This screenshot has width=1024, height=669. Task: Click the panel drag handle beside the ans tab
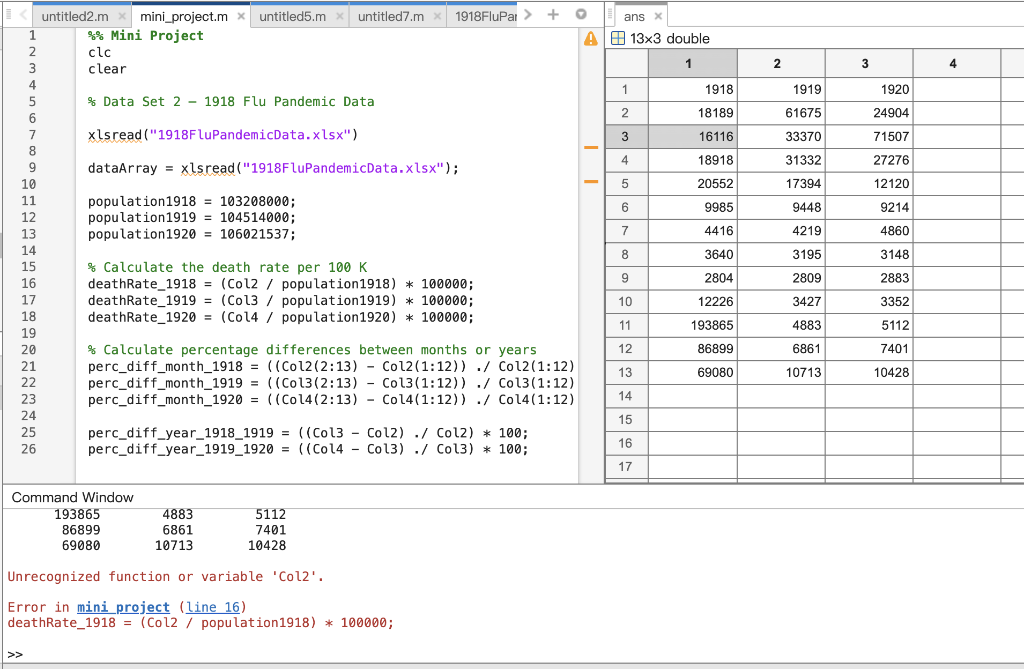(x=610, y=15)
